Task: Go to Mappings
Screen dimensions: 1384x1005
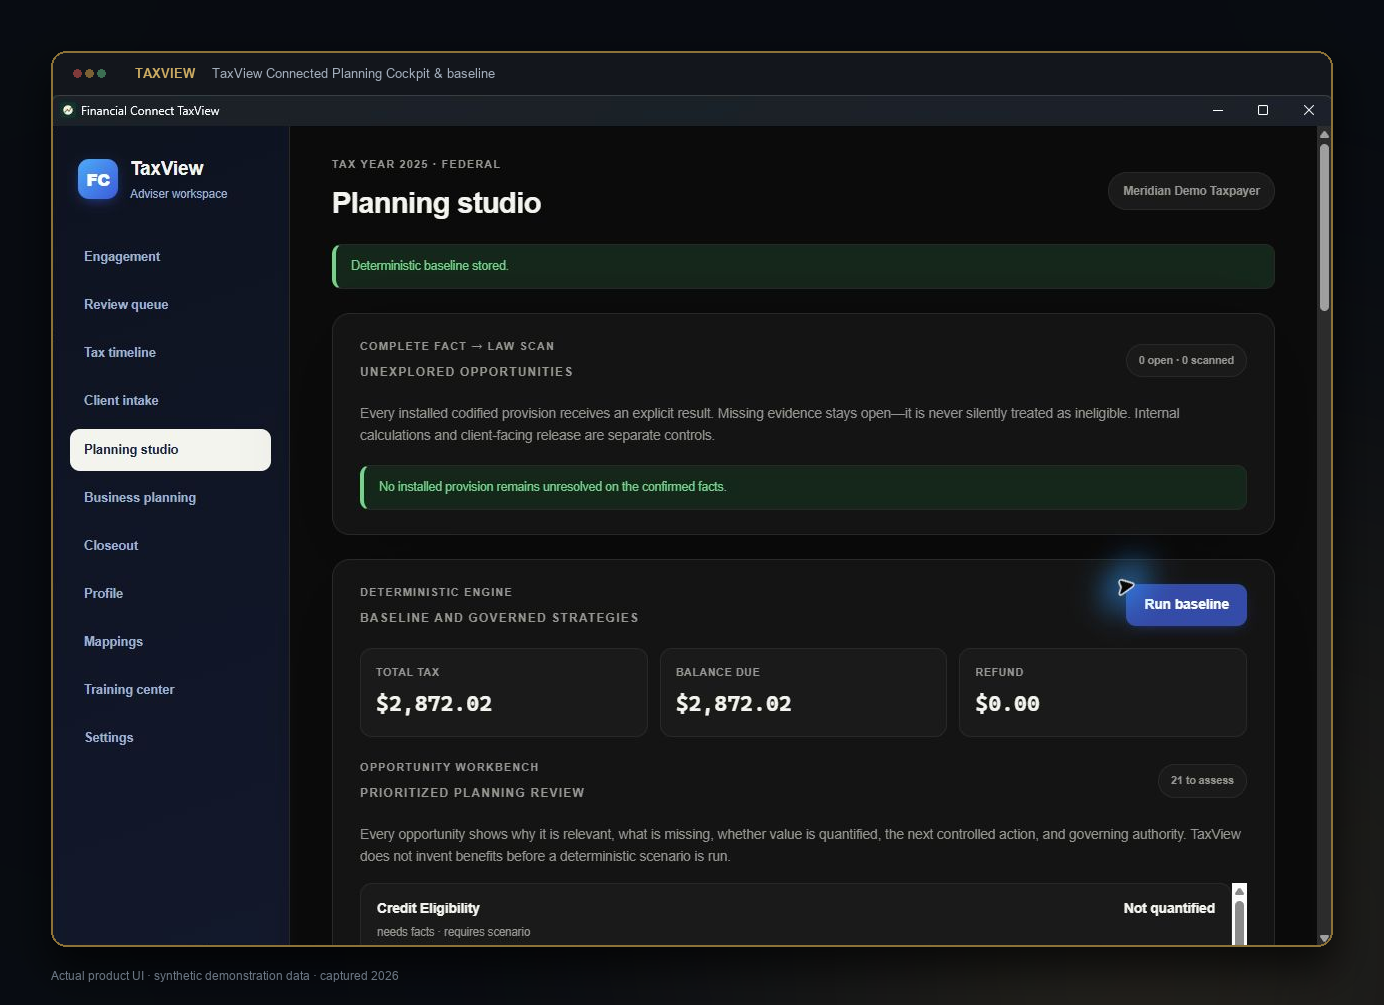Action: (170, 642)
